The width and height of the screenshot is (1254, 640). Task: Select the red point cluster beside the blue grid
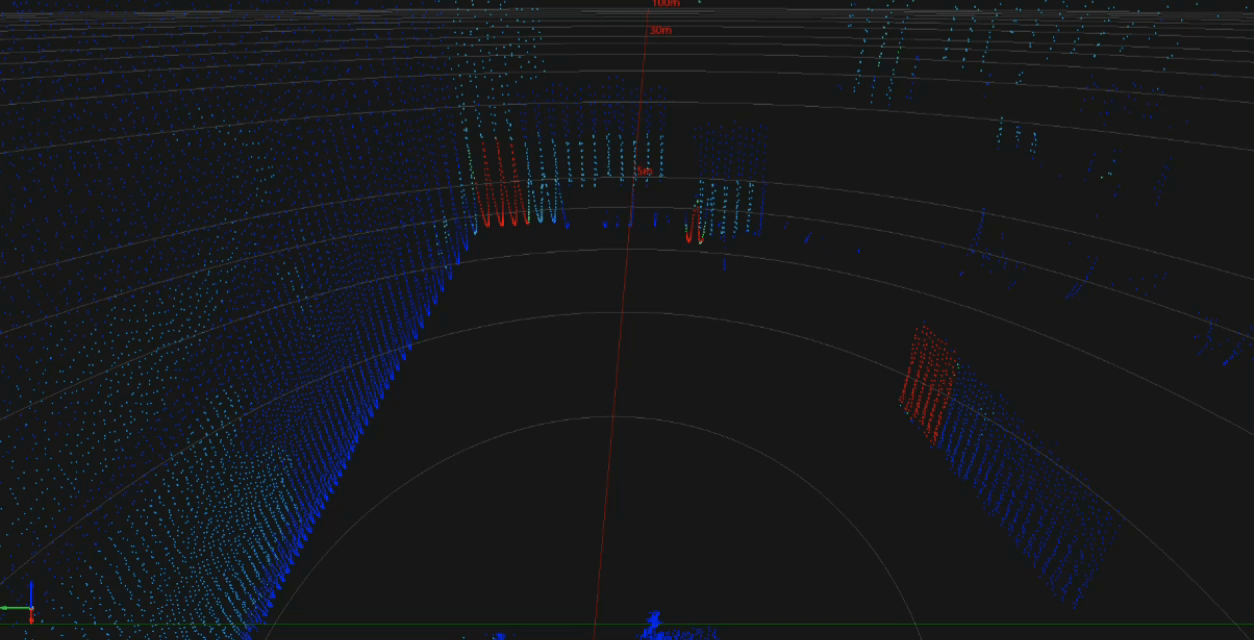pos(928,384)
